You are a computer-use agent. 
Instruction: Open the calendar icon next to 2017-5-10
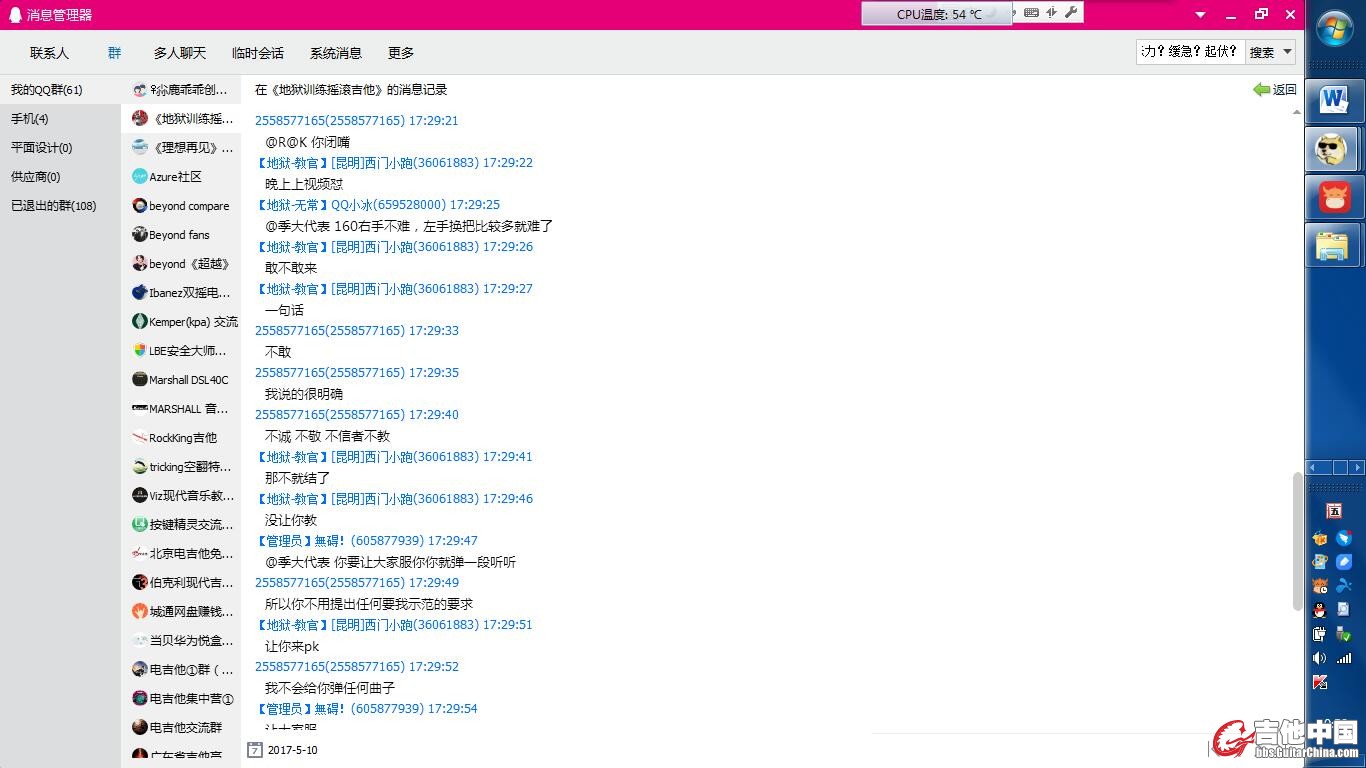coord(255,749)
